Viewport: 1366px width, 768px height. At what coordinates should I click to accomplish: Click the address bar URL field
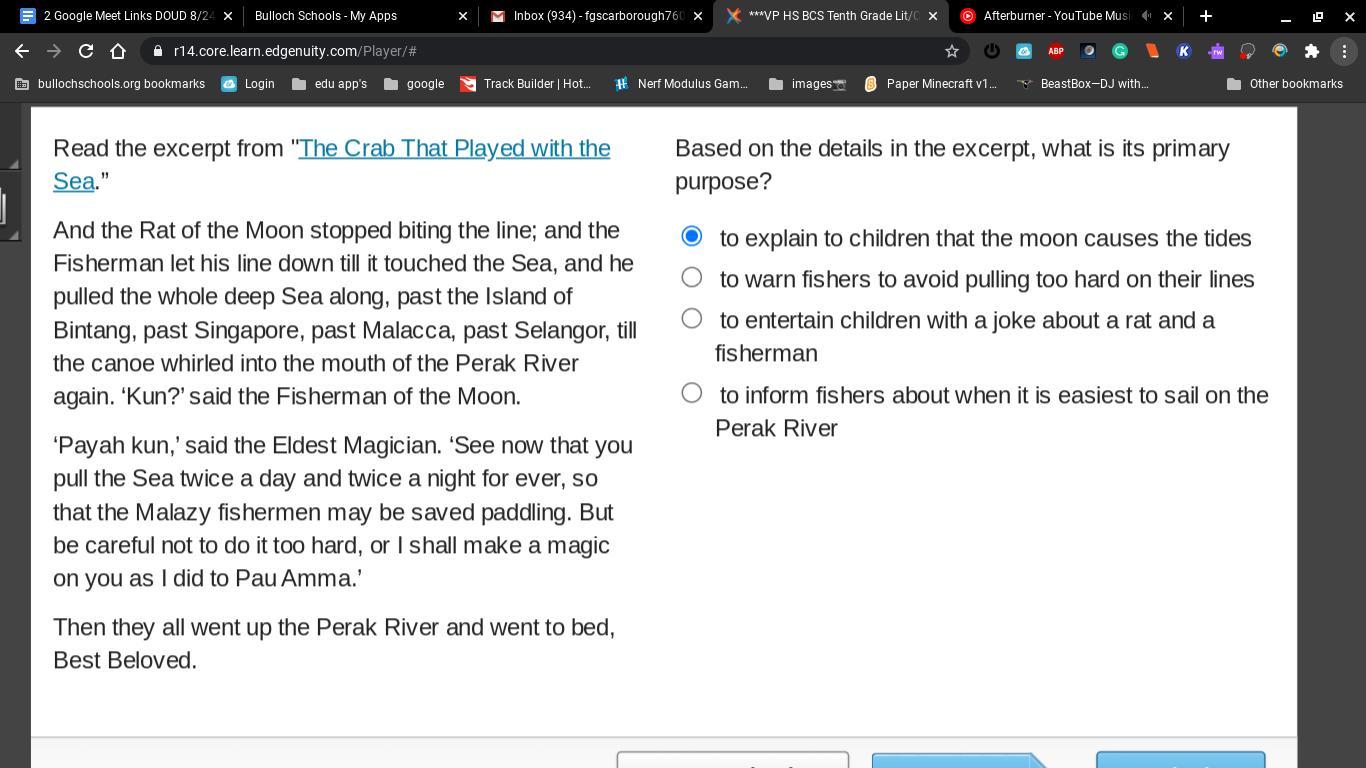point(500,51)
